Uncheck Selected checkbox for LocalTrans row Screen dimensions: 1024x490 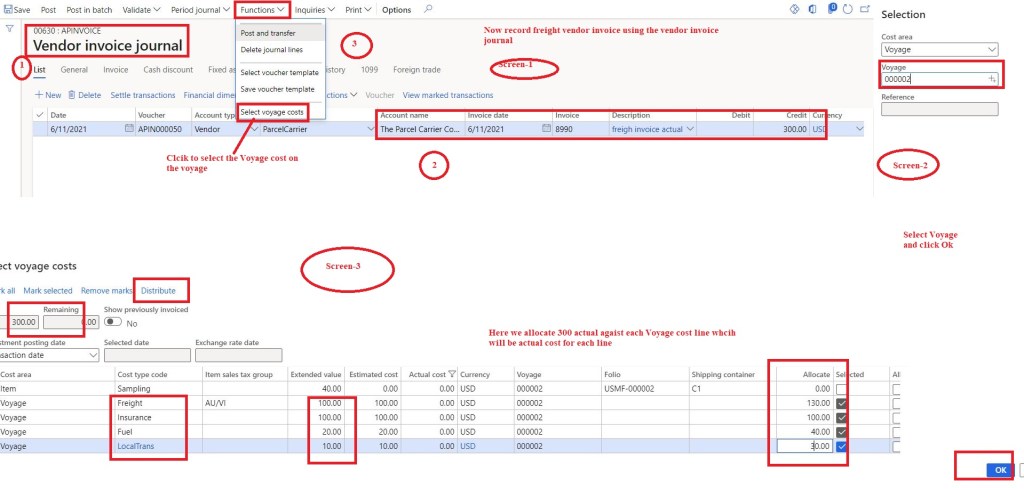point(841,446)
